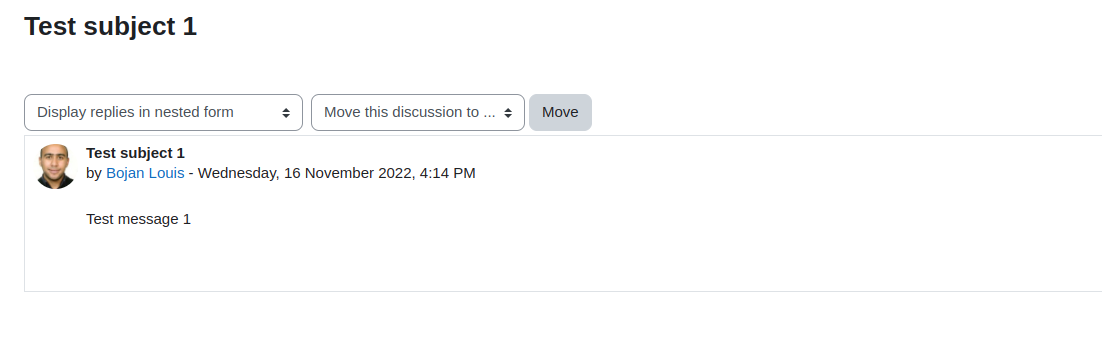Open the Display replies in nested form dropdown
The width and height of the screenshot is (1102, 360).
[163, 112]
